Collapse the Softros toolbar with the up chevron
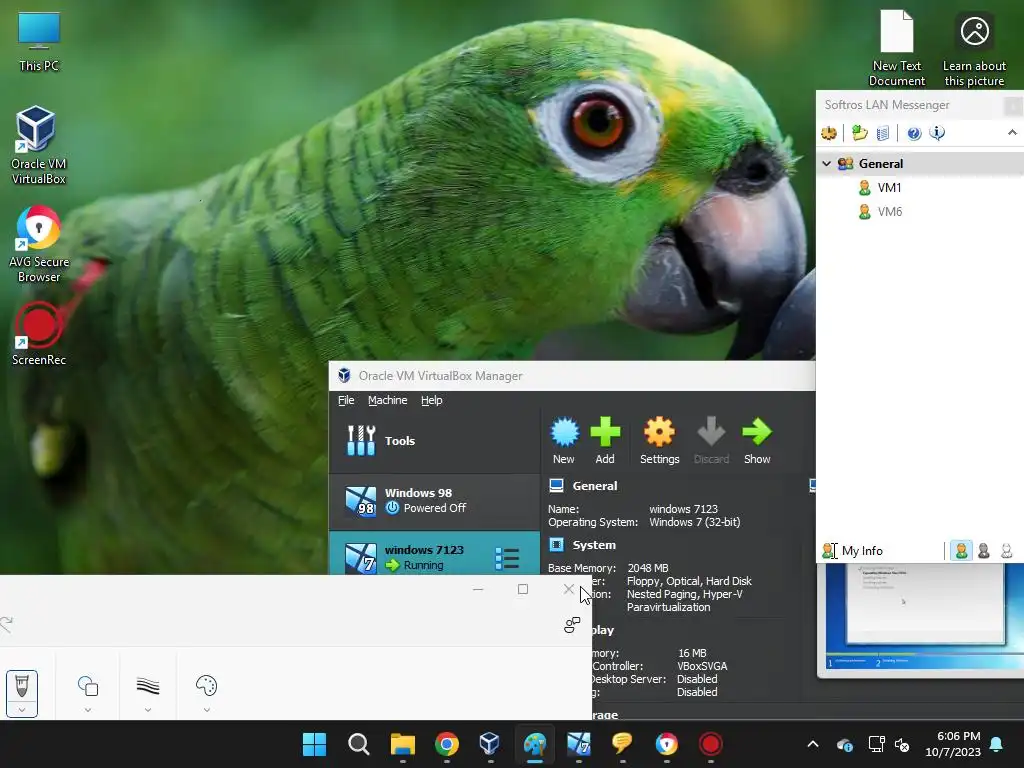This screenshot has width=1024, height=768. point(1012,133)
